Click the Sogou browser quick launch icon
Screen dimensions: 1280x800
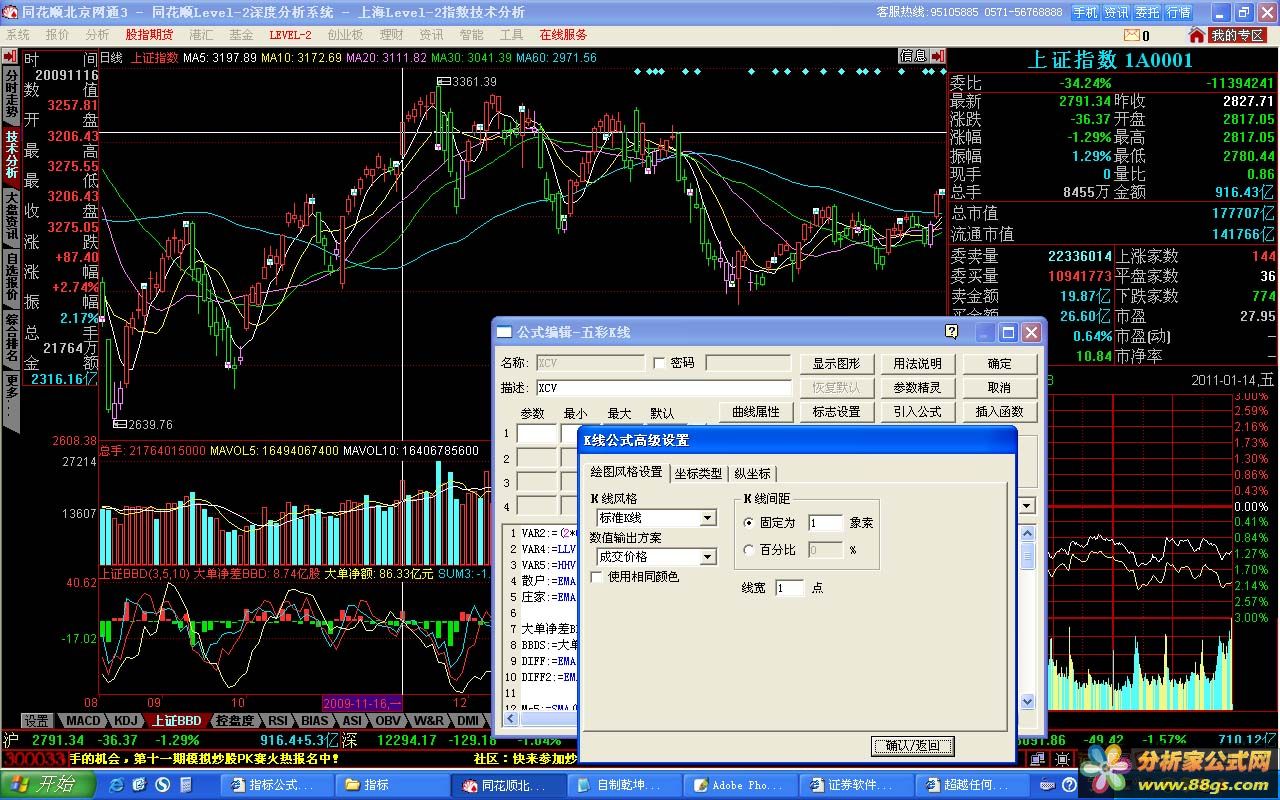coord(160,785)
